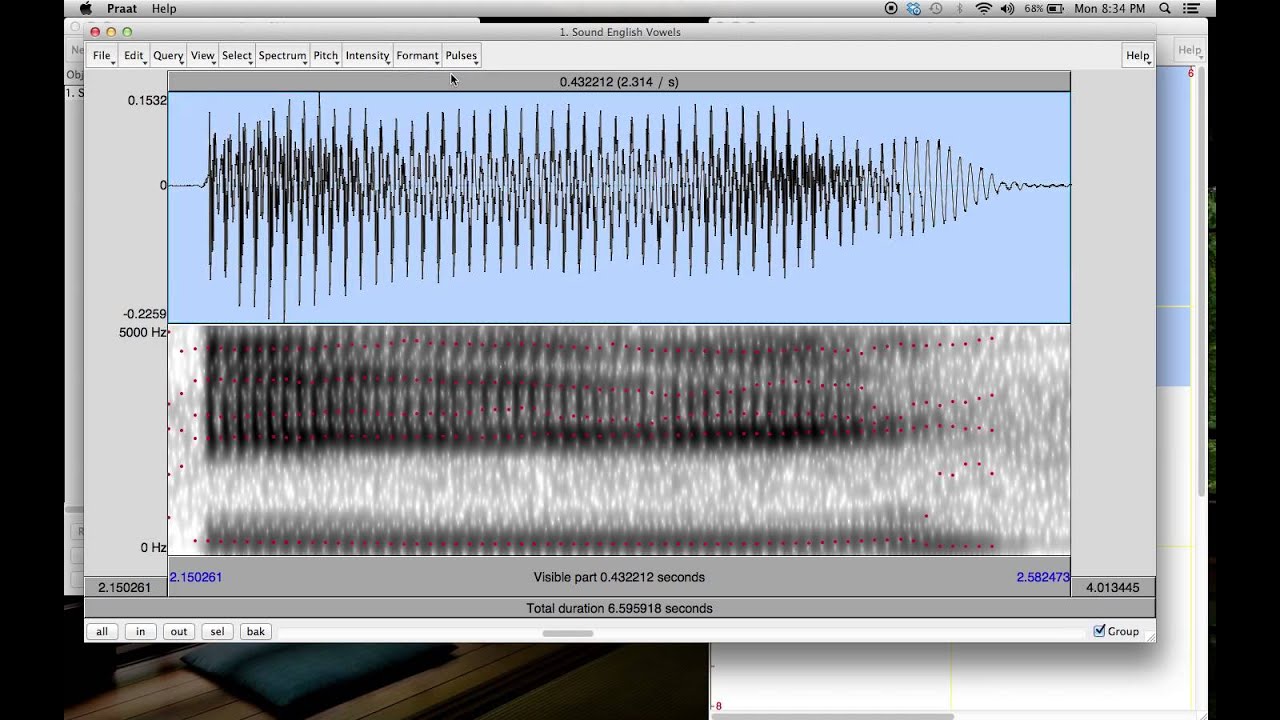1280x720 pixels.
Task: Click the Time Machine icon in the menu bar
Action: pyautogui.click(x=936, y=8)
